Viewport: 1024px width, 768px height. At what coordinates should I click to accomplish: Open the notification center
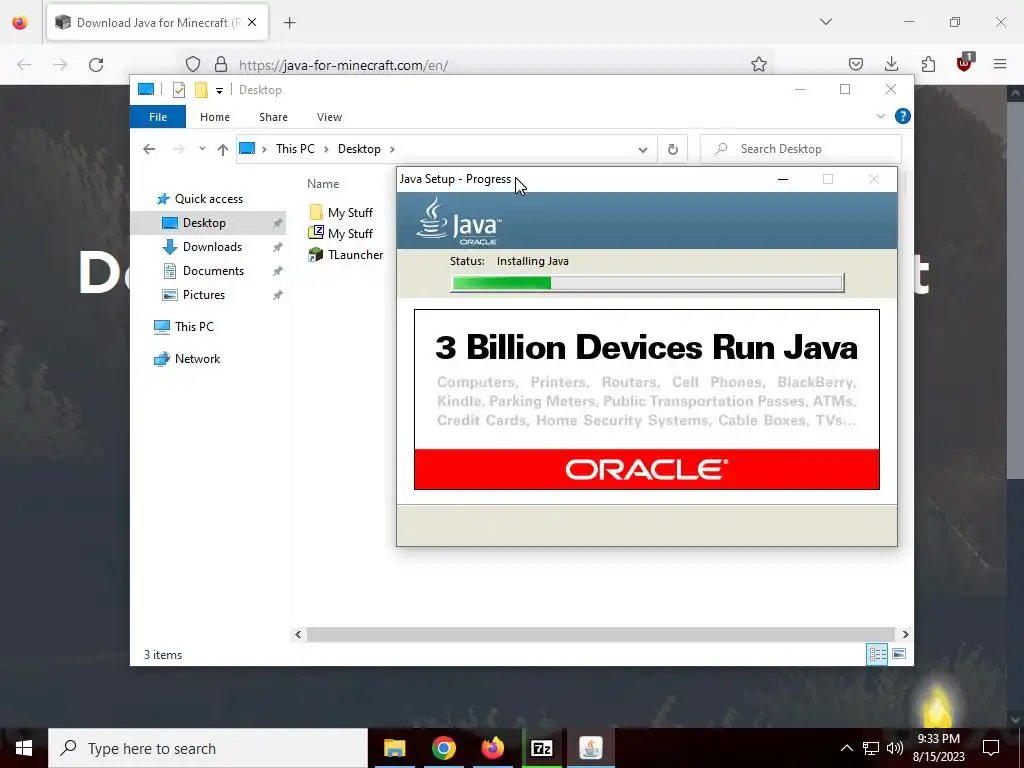click(x=991, y=748)
